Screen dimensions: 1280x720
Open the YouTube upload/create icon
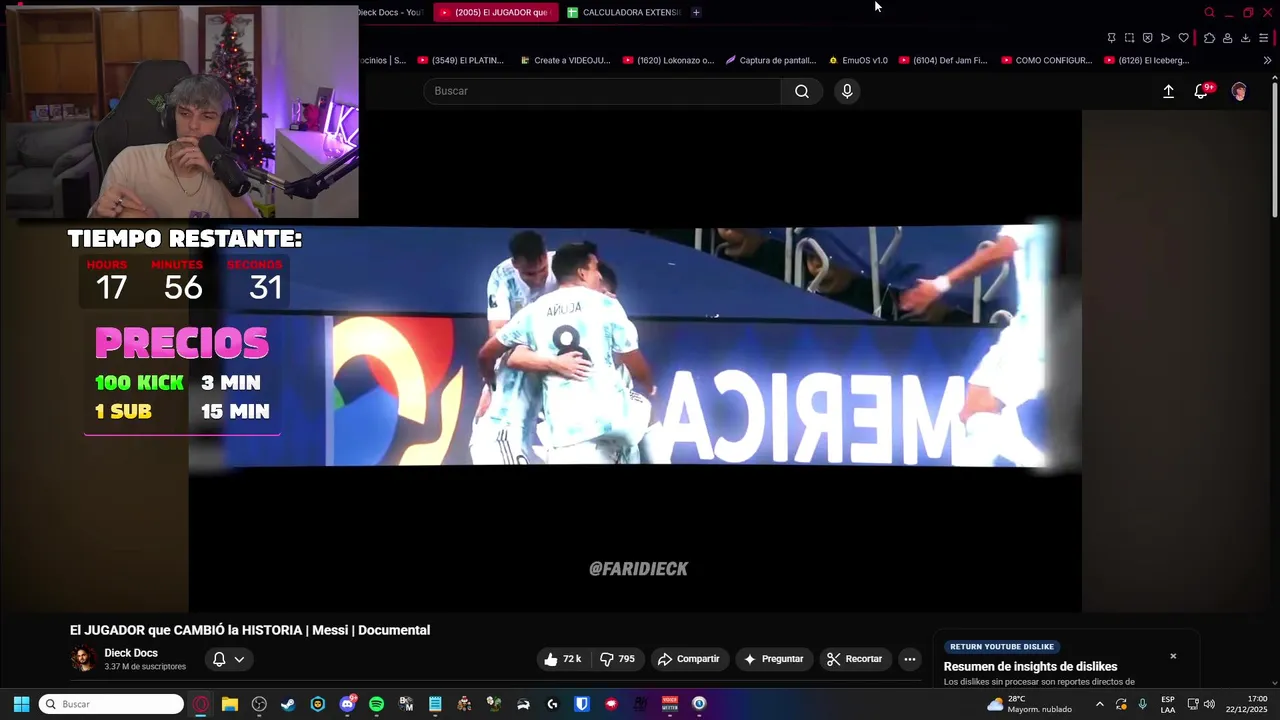[x=1168, y=91]
